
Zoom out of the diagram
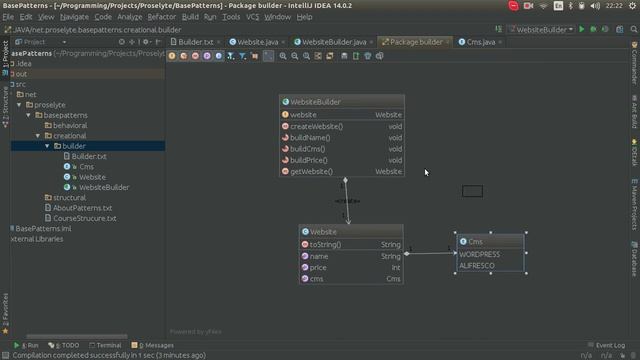[295, 56]
